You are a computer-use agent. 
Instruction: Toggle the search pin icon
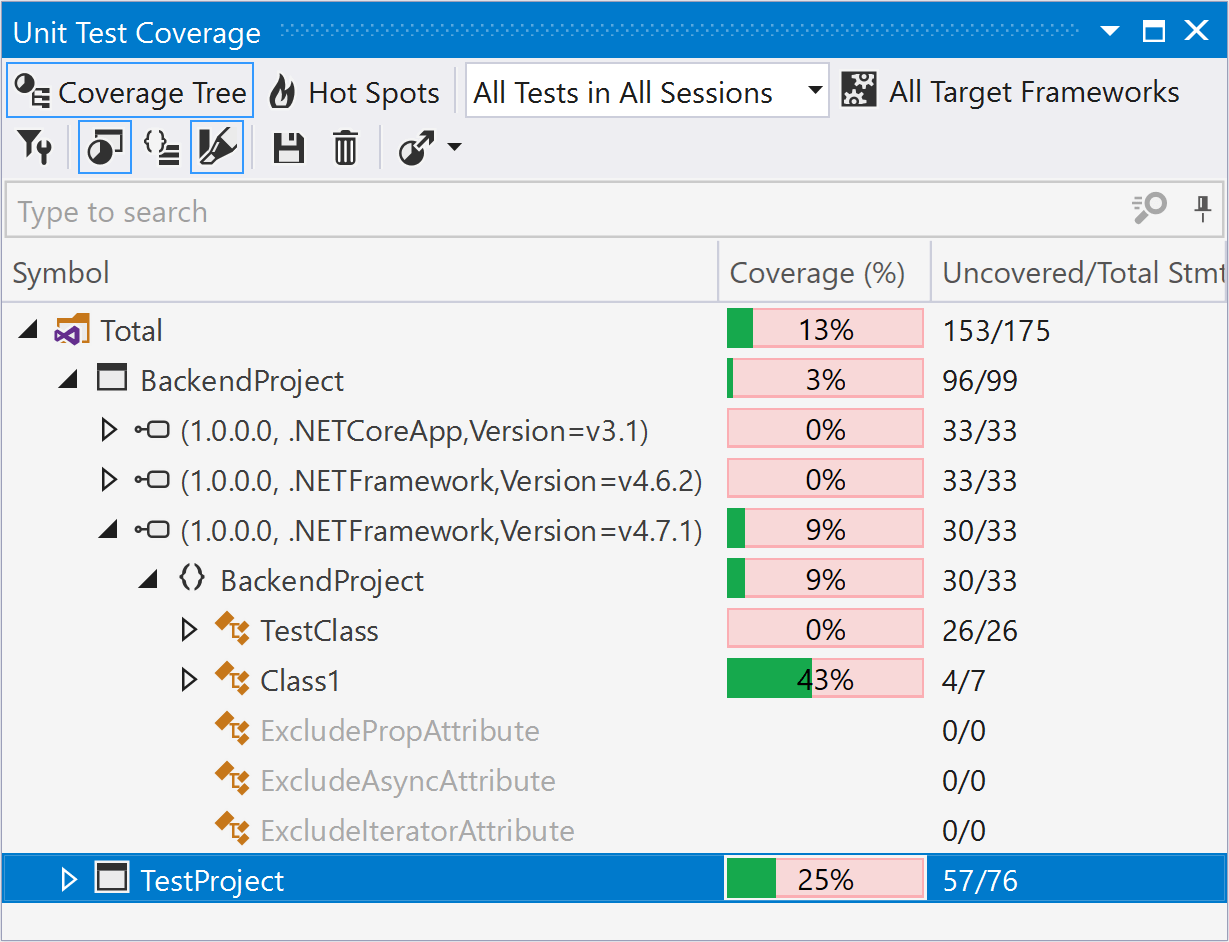click(1202, 210)
